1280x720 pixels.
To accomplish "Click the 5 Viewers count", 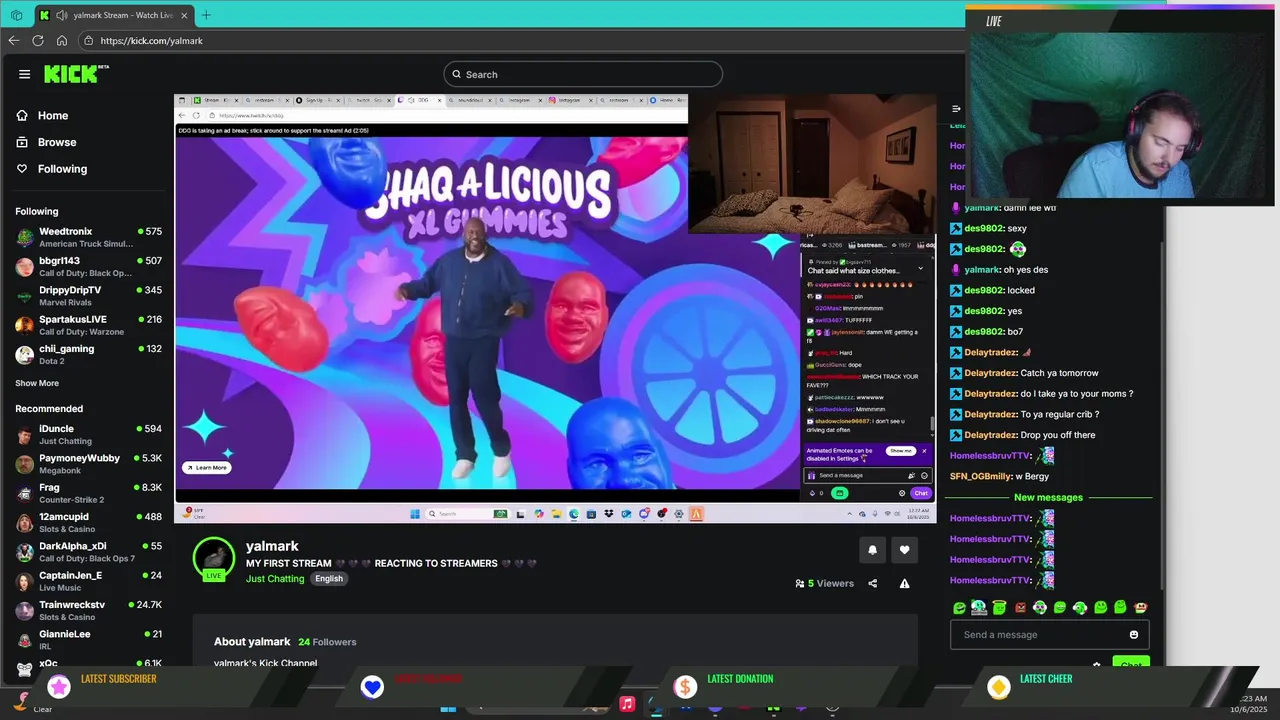I will 824,583.
